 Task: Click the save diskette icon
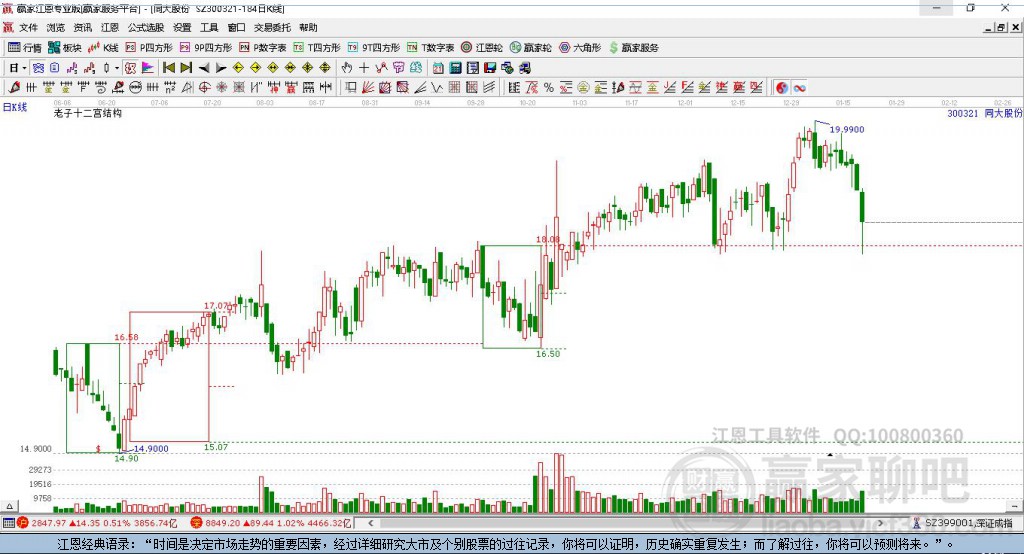point(490,68)
